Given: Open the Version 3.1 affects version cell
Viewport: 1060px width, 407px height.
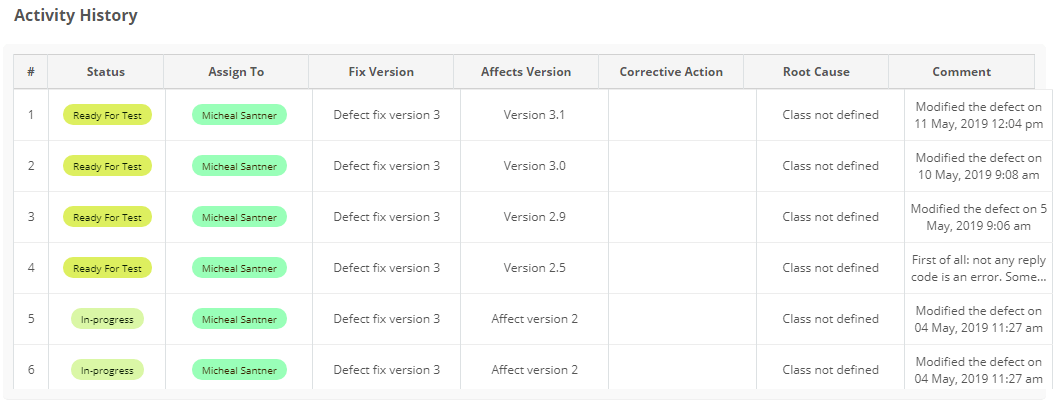Looking at the screenshot, I should [x=534, y=115].
